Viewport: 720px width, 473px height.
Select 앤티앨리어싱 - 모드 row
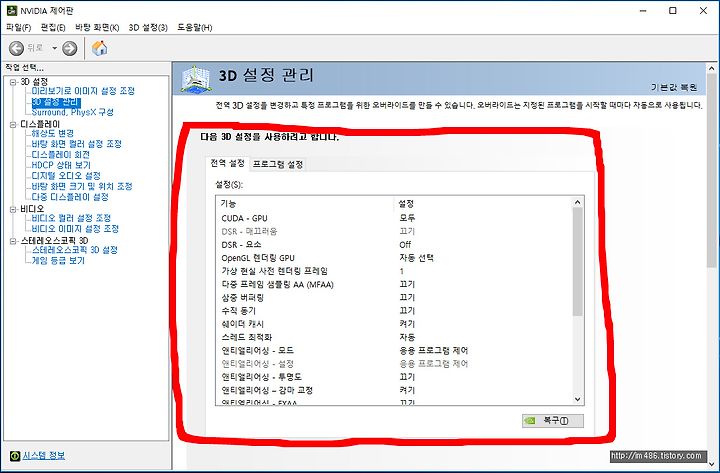click(394, 351)
